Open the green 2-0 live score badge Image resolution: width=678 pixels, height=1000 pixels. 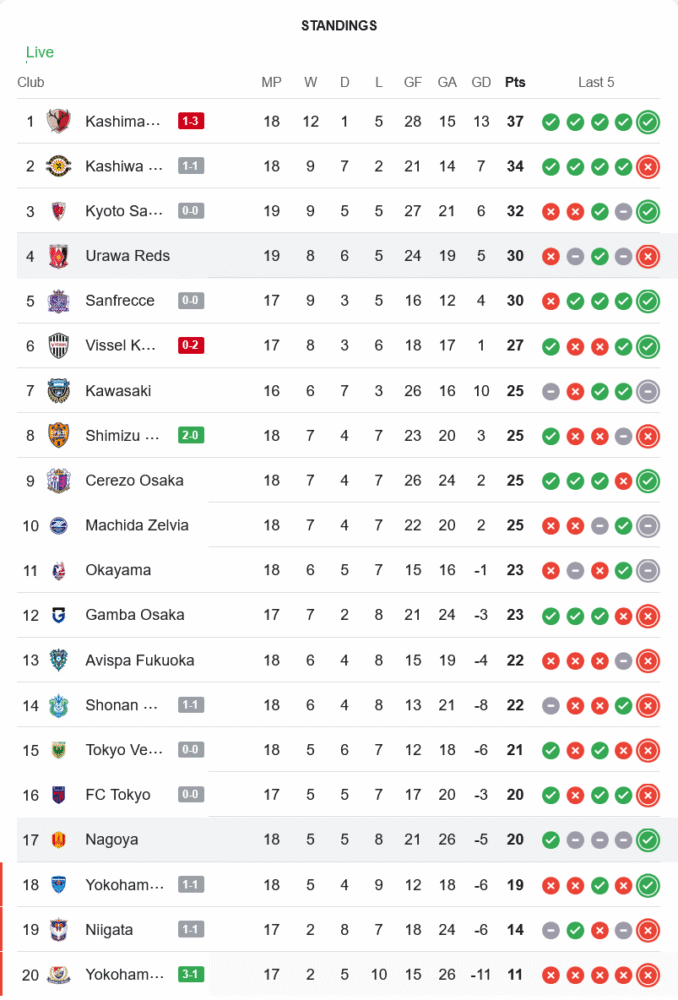(191, 436)
